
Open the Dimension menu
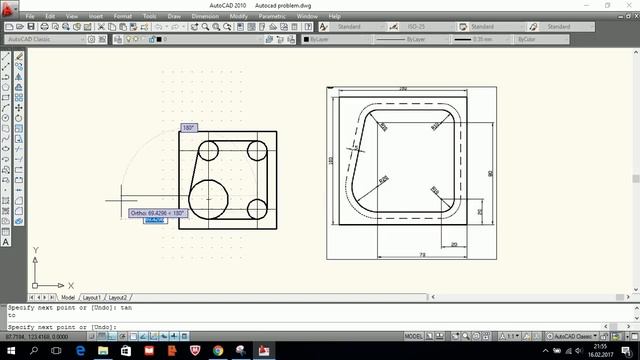pyautogui.click(x=205, y=16)
